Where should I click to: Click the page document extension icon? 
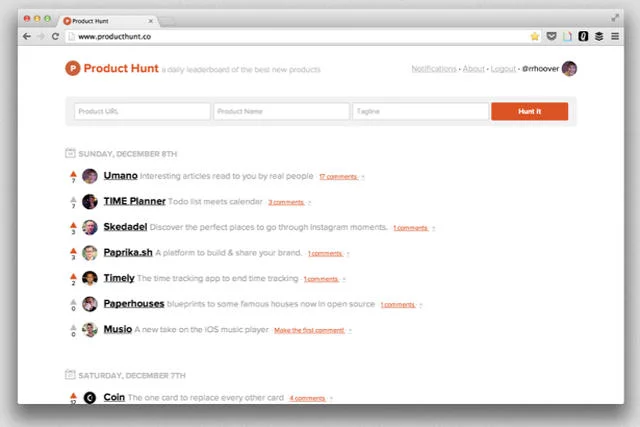pos(567,36)
